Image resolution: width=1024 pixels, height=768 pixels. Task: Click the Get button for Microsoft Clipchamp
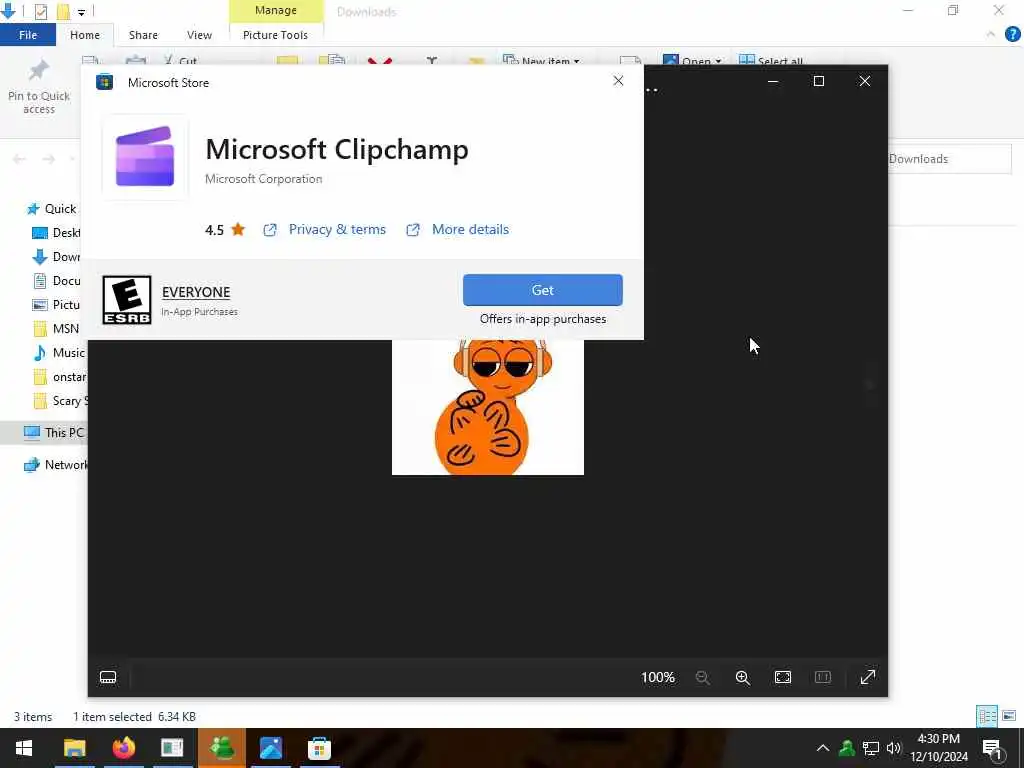pyautogui.click(x=542, y=290)
